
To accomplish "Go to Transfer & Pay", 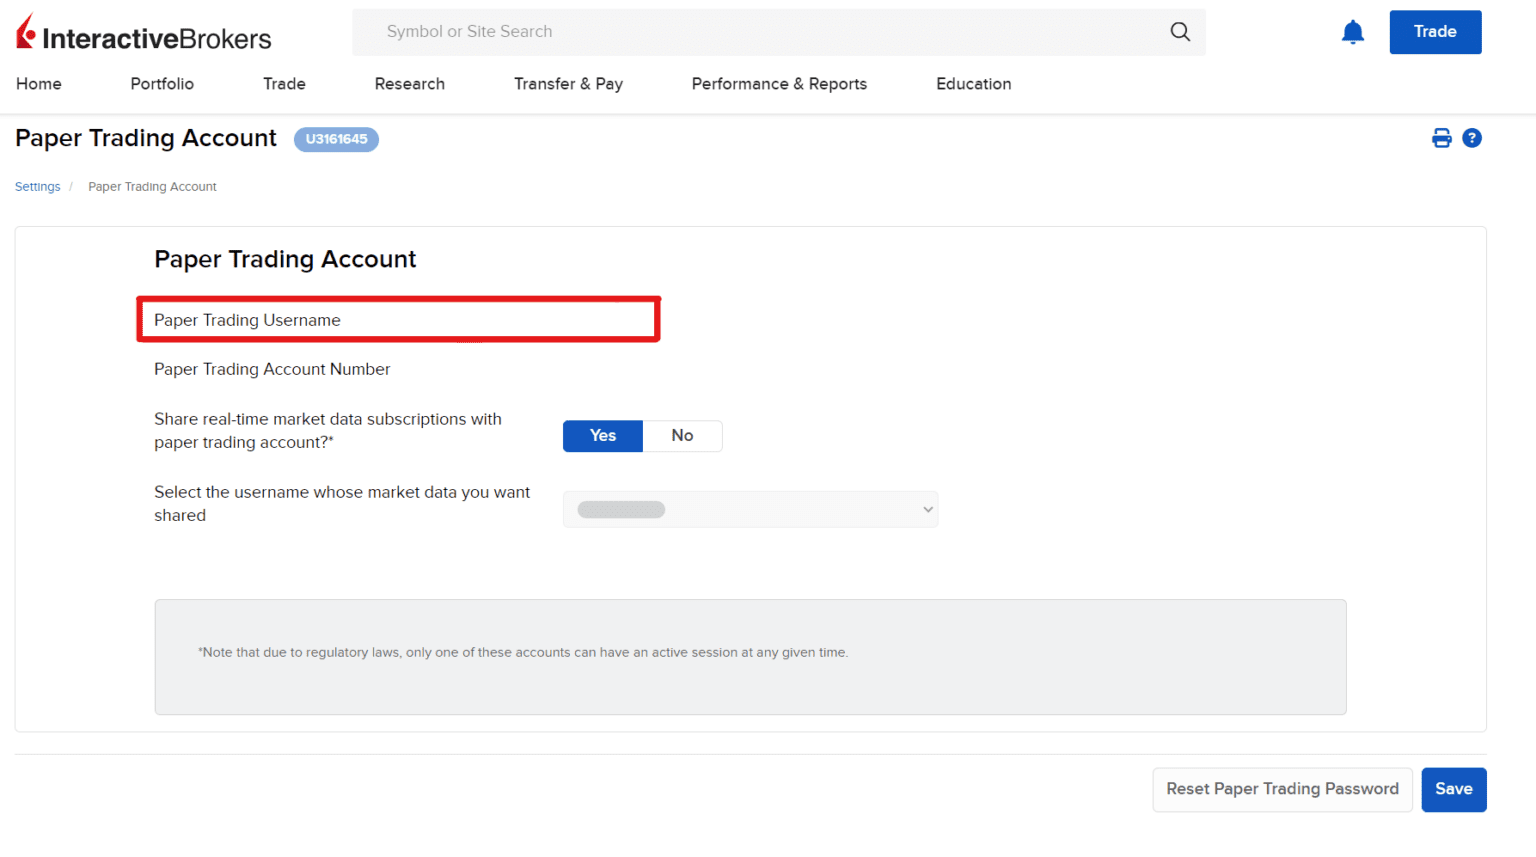I will tap(568, 84).
